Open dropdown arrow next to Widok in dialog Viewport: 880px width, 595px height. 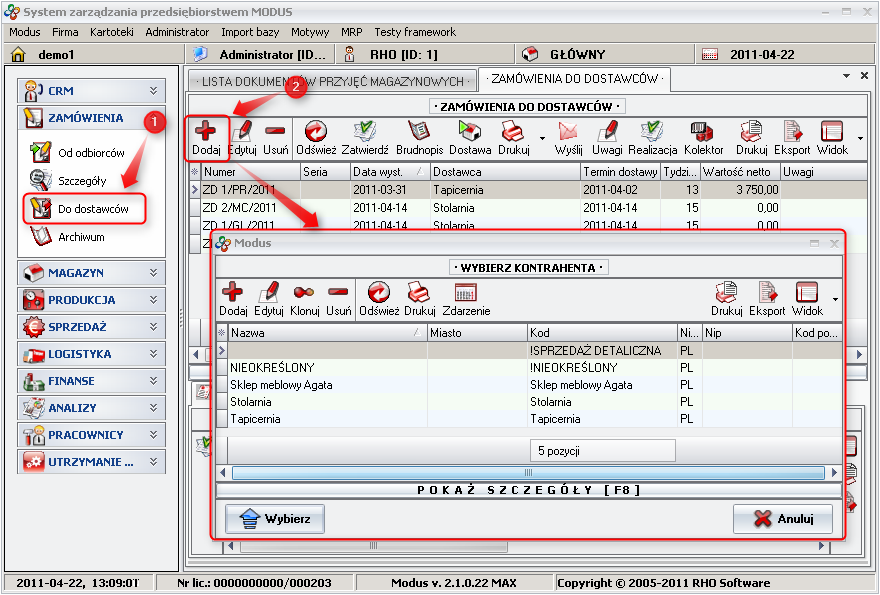coord(835,298)
